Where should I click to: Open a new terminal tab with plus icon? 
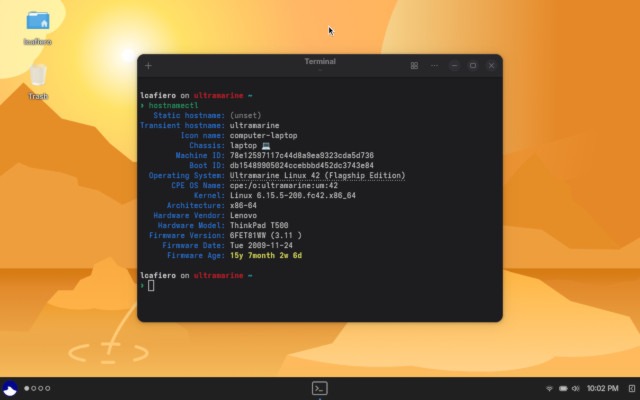[x=148, y=66]
